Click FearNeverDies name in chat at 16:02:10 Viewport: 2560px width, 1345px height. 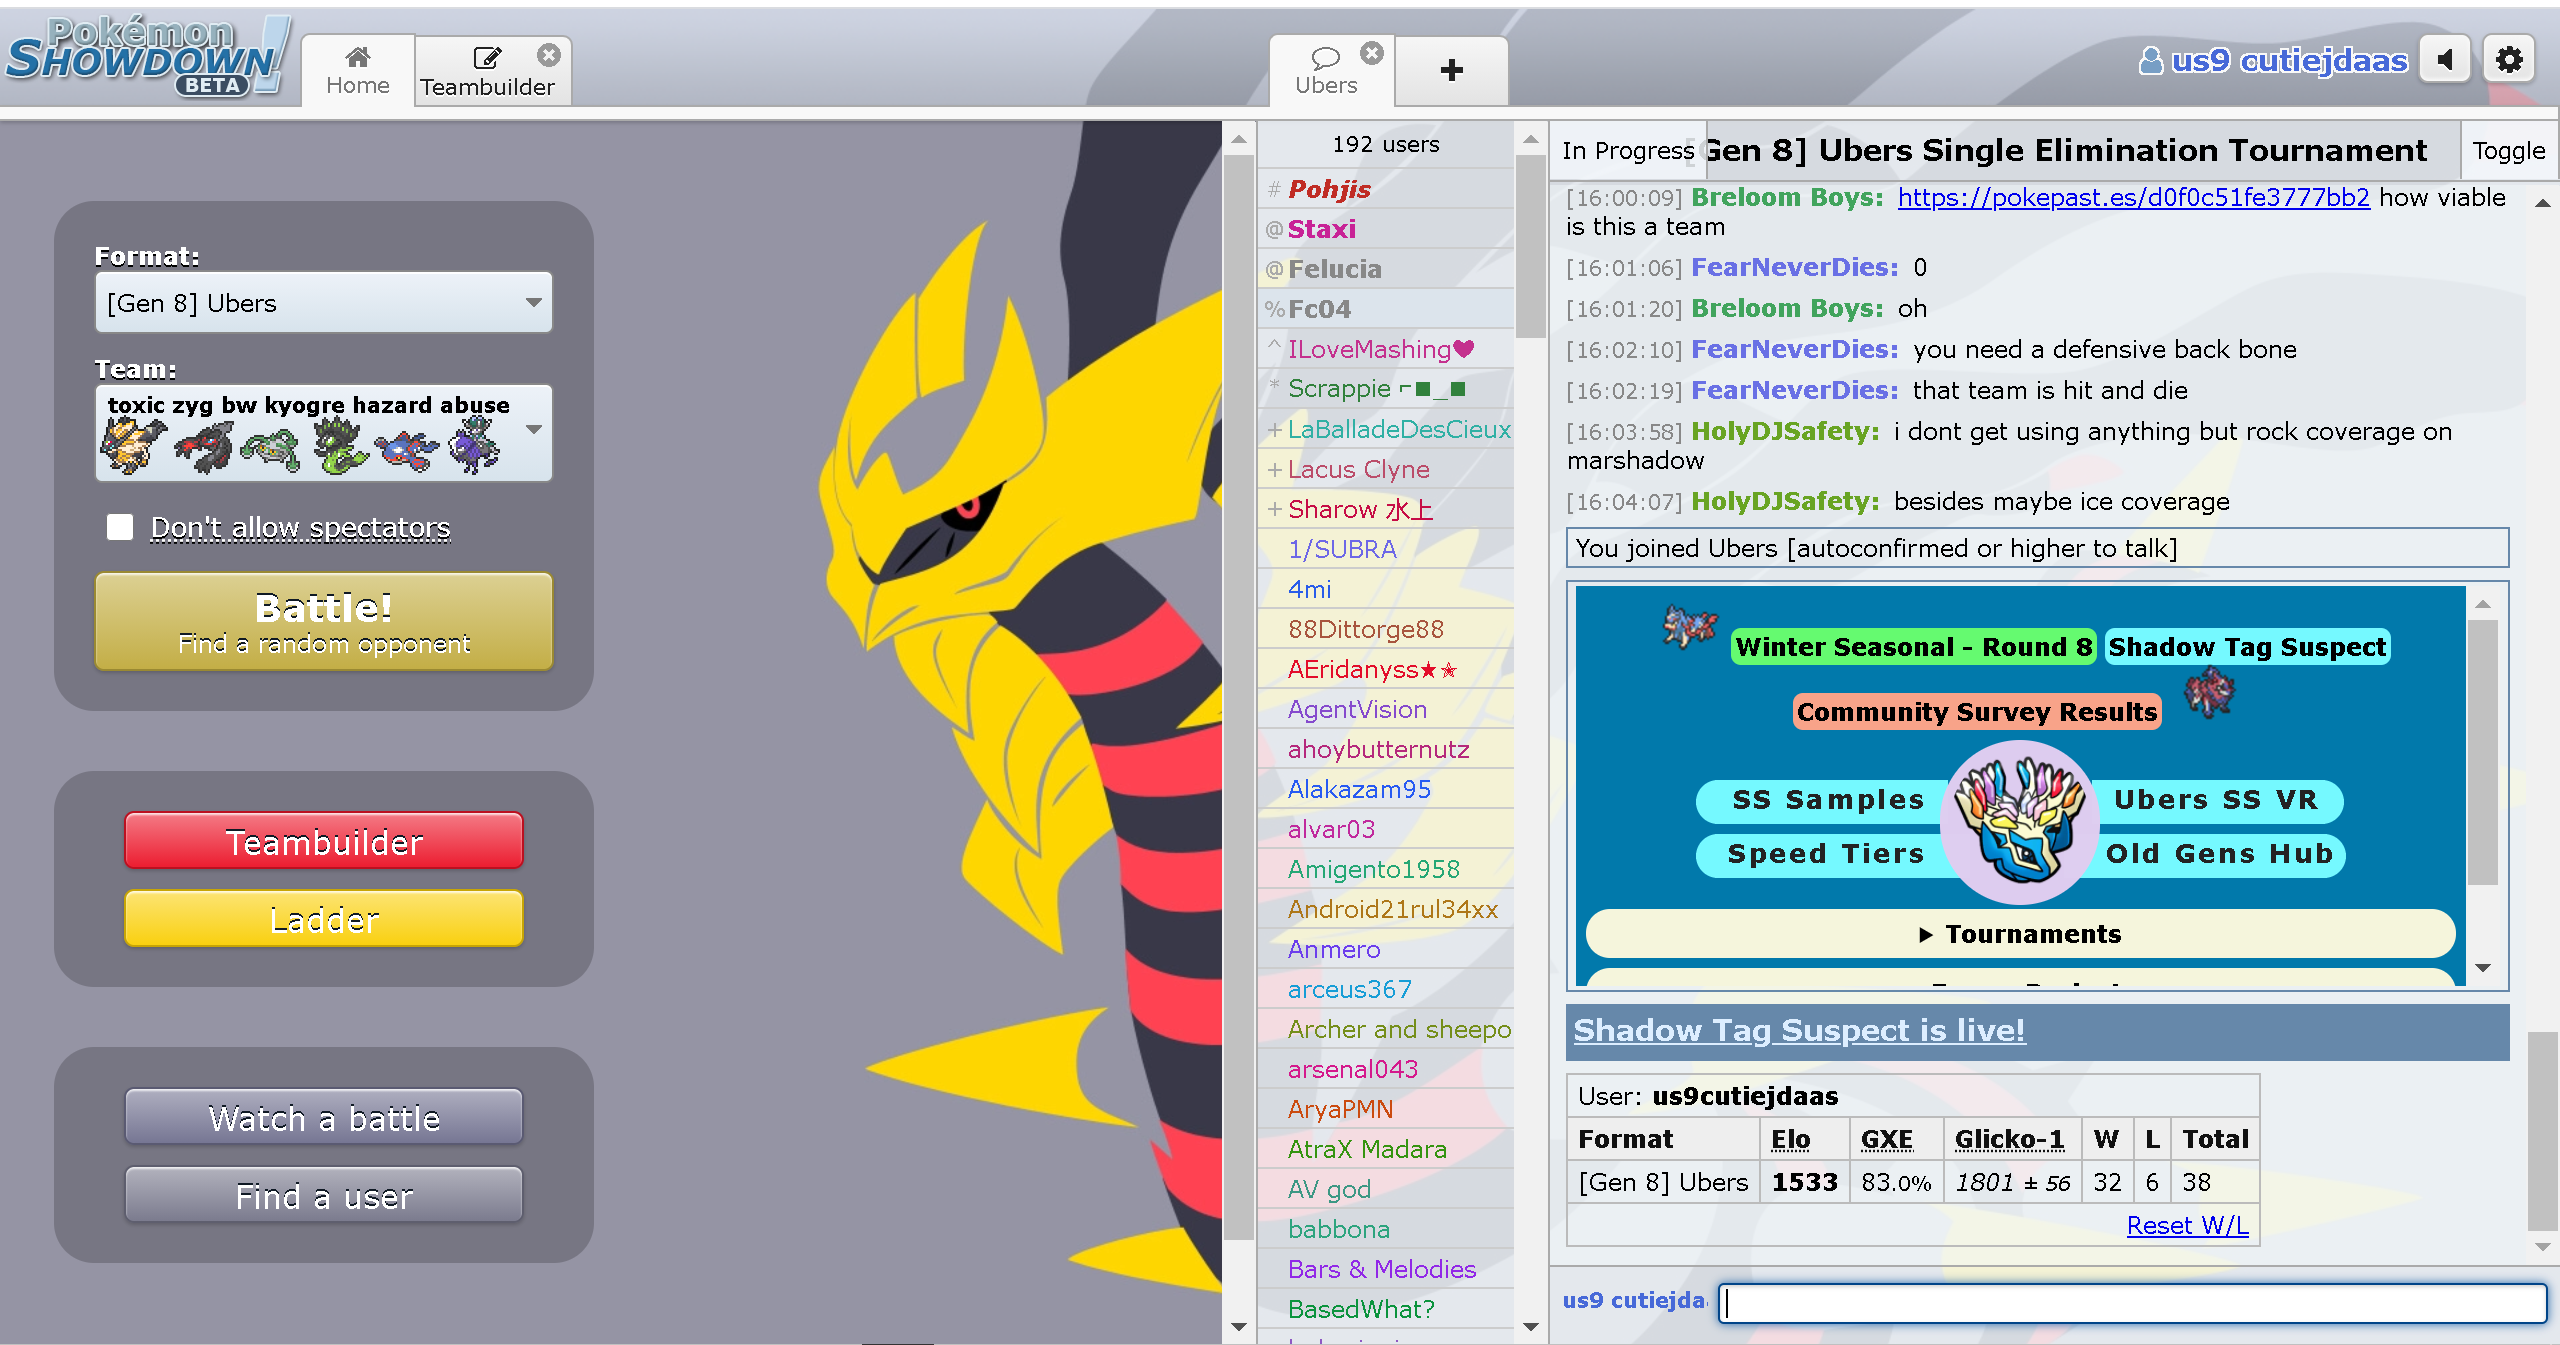coord(1794,349)
